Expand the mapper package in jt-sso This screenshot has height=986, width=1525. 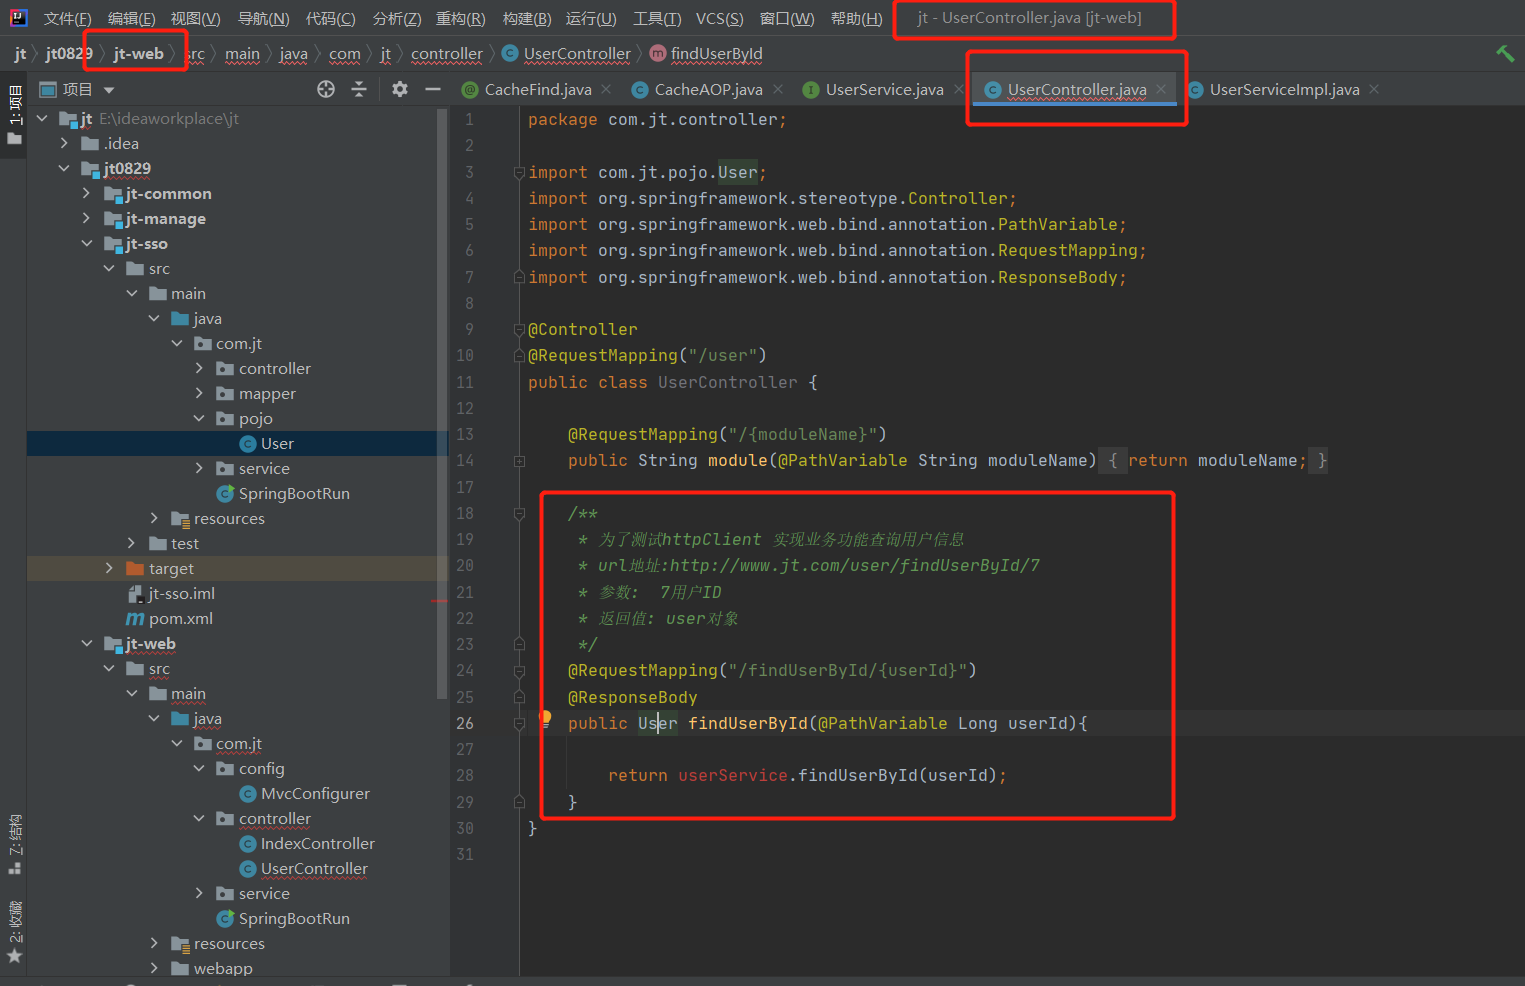click(199, 393)
